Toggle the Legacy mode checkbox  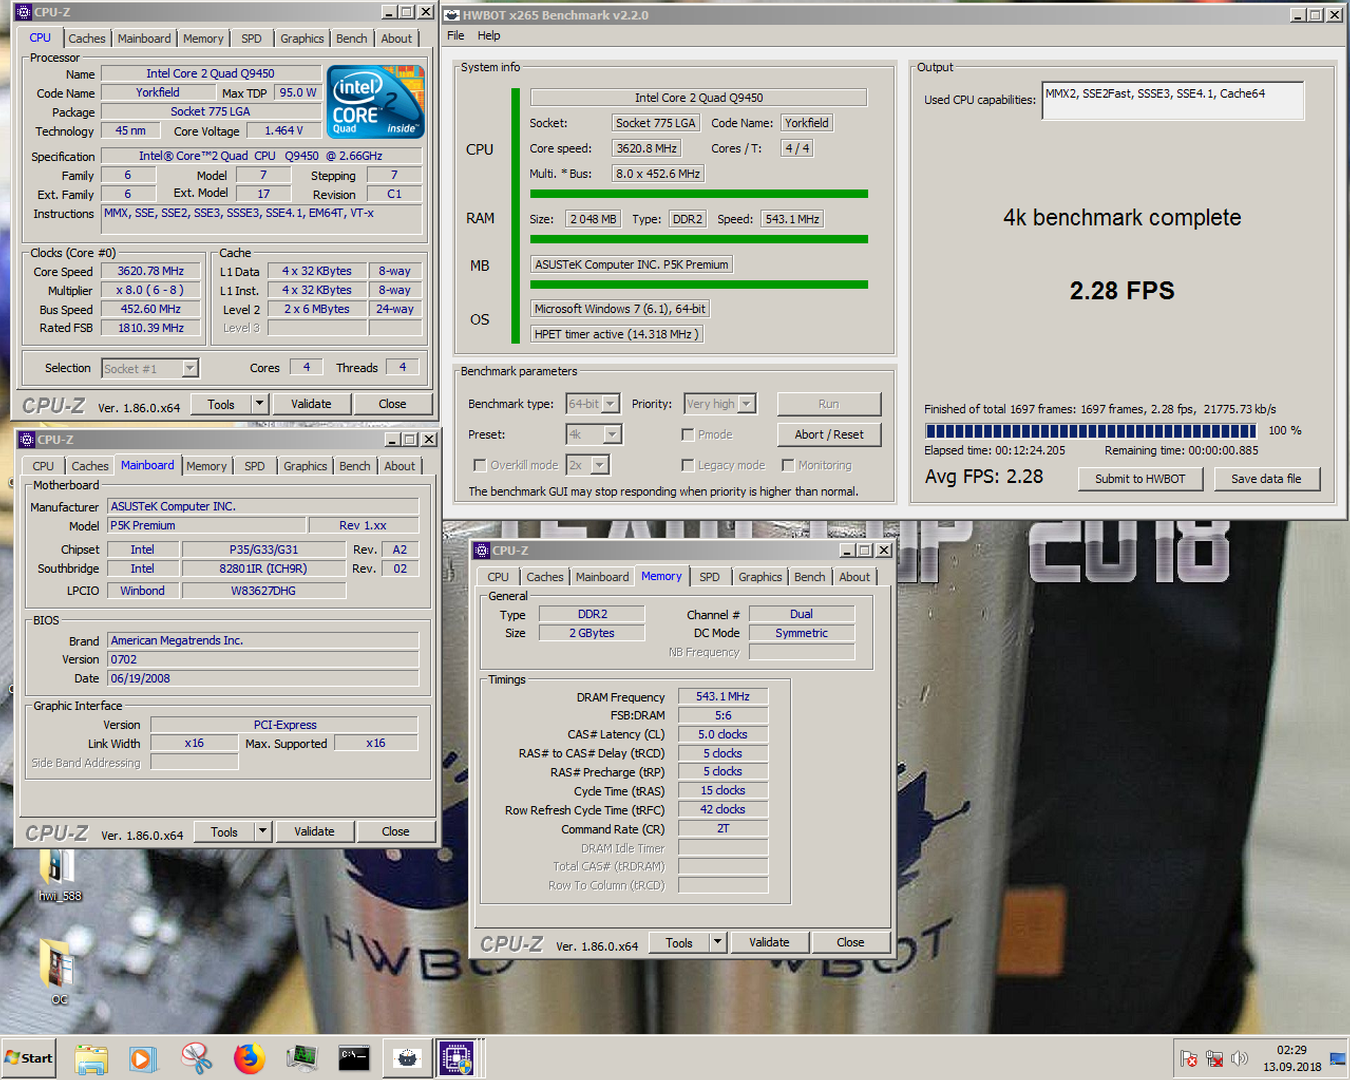(688, 466)
